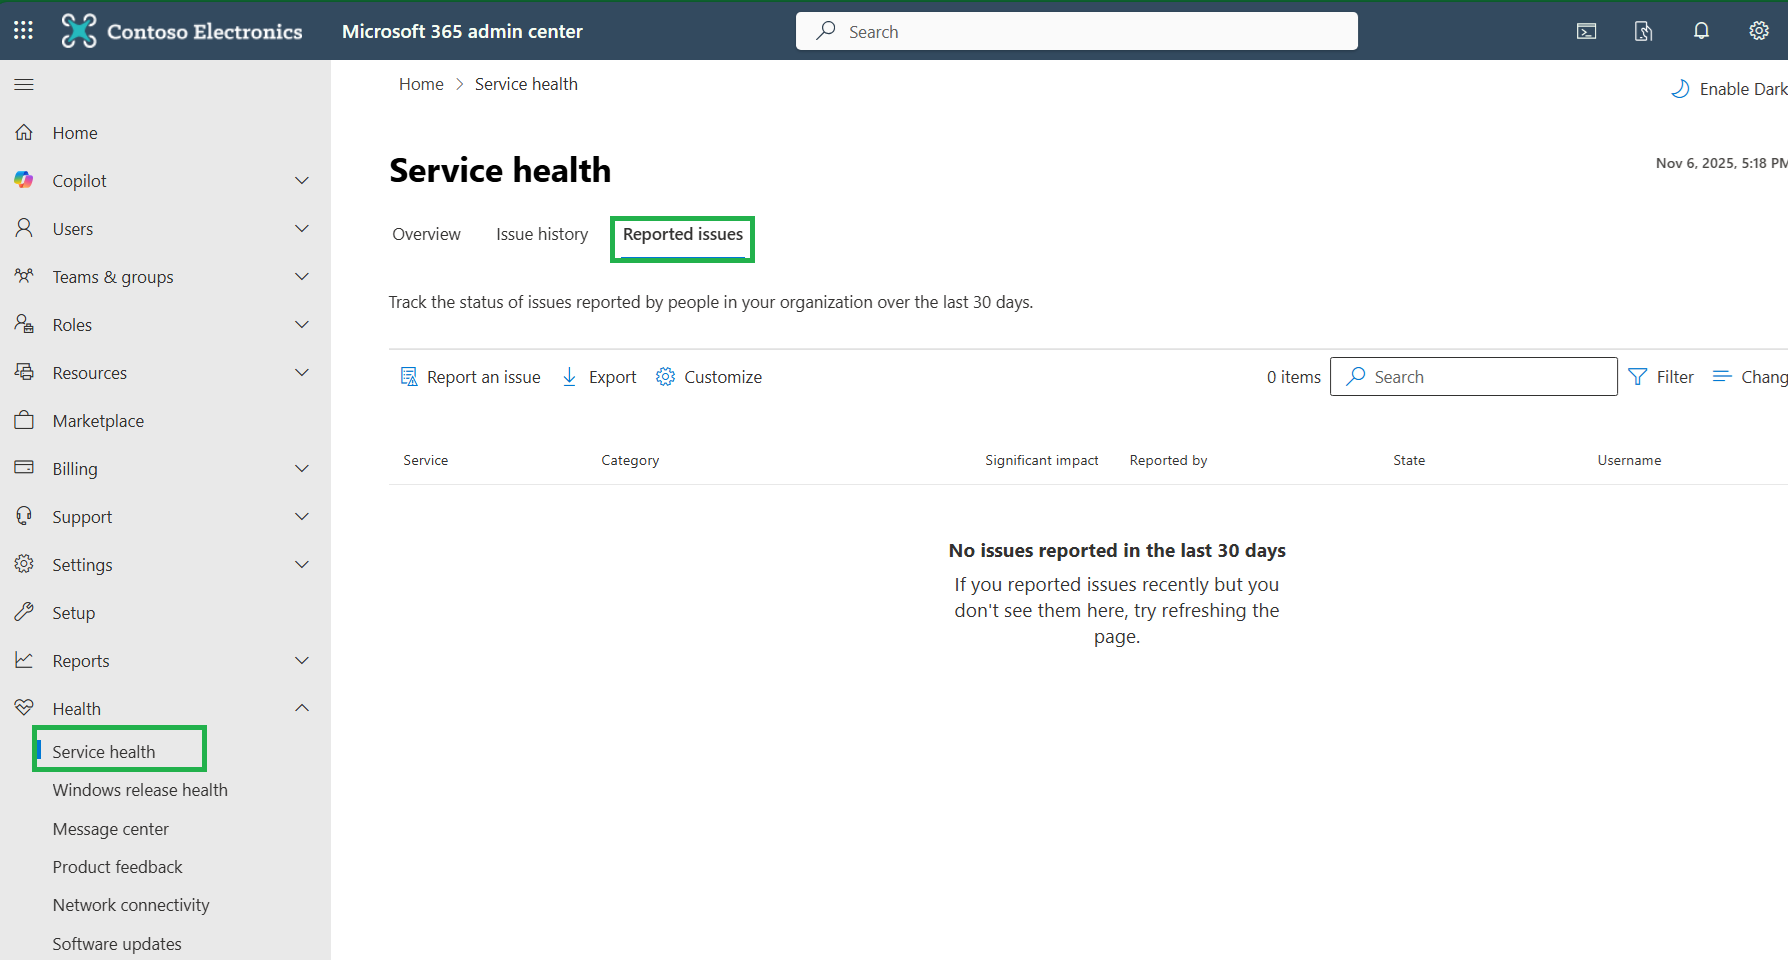Click Report an issue button

click(470, 377)
